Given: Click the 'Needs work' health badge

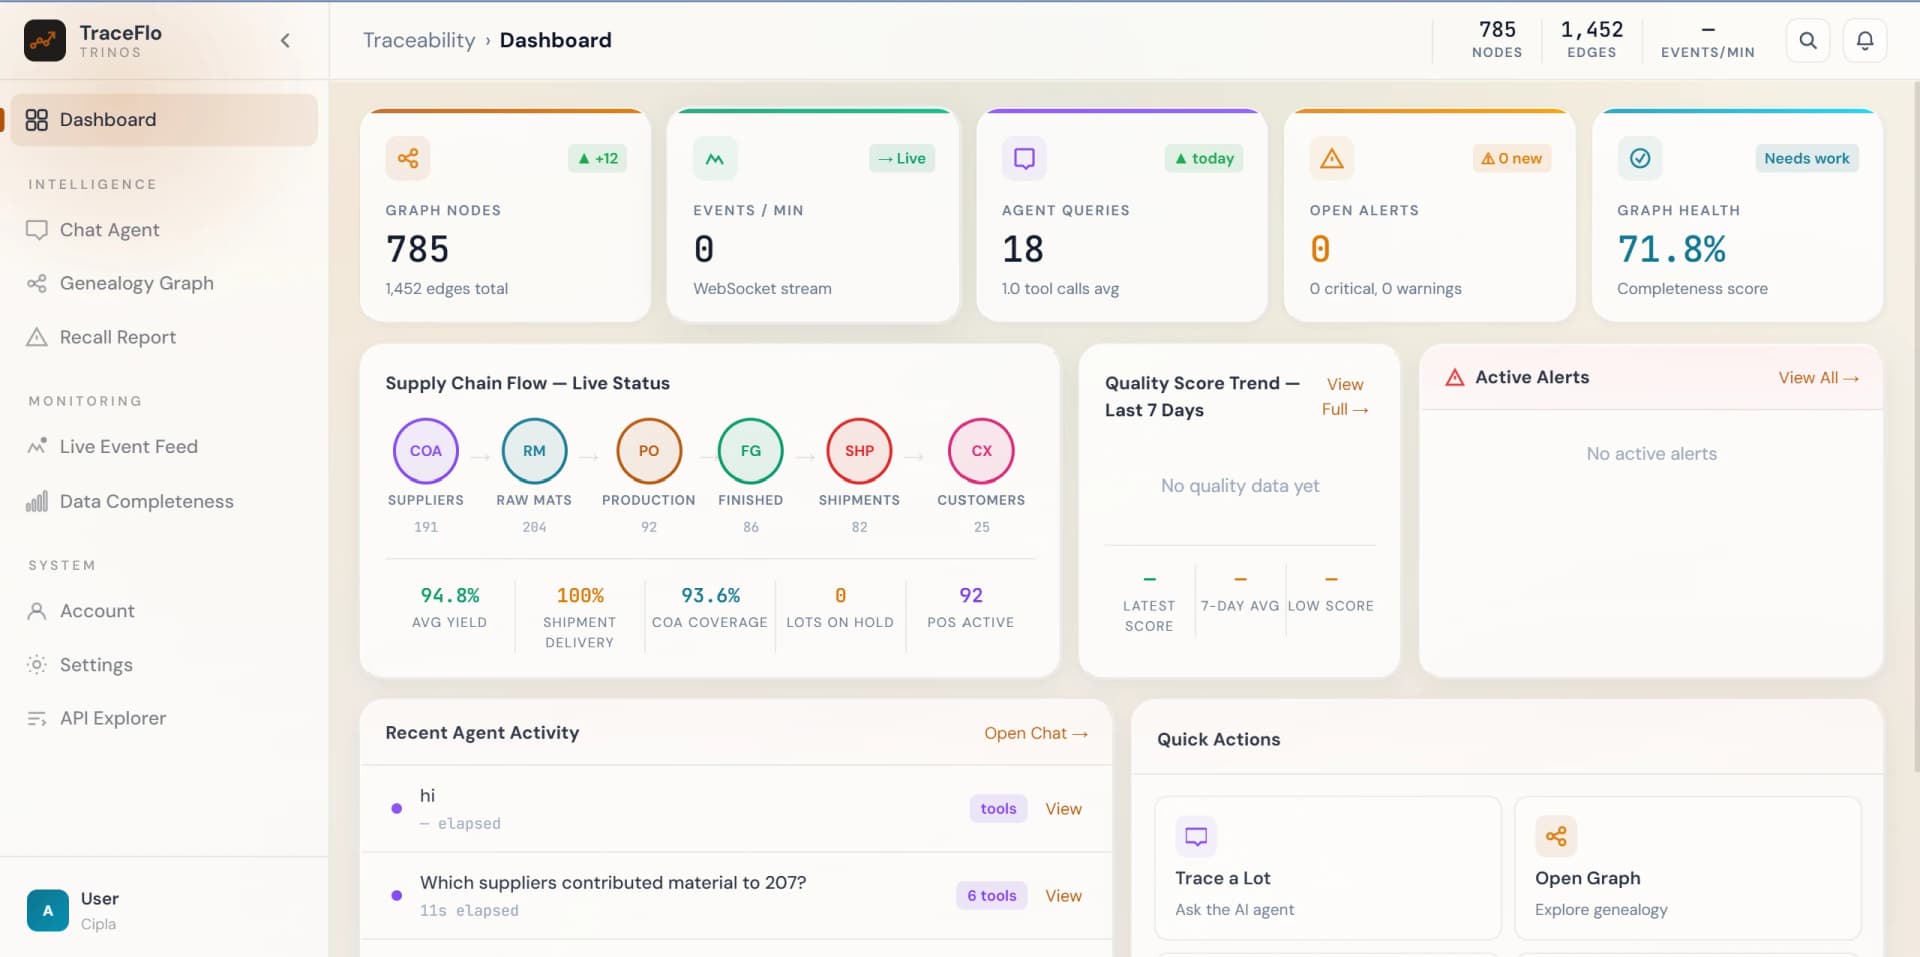Looking at the screenshot, I should (1807, 158).
